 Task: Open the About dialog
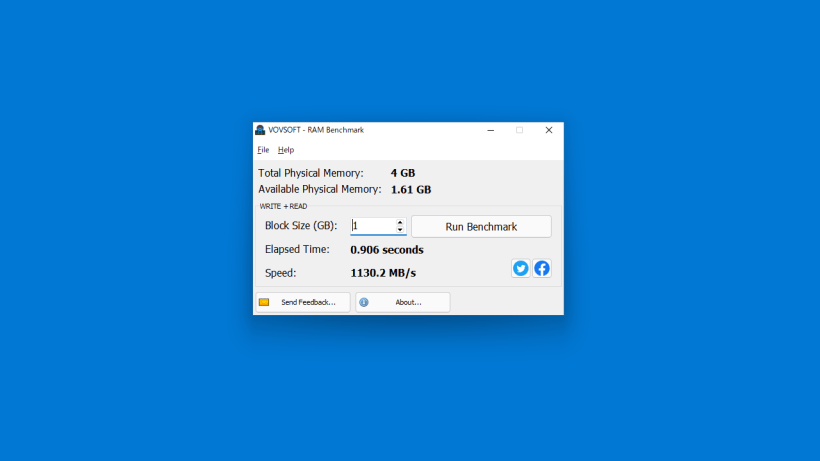coord(403,302)
